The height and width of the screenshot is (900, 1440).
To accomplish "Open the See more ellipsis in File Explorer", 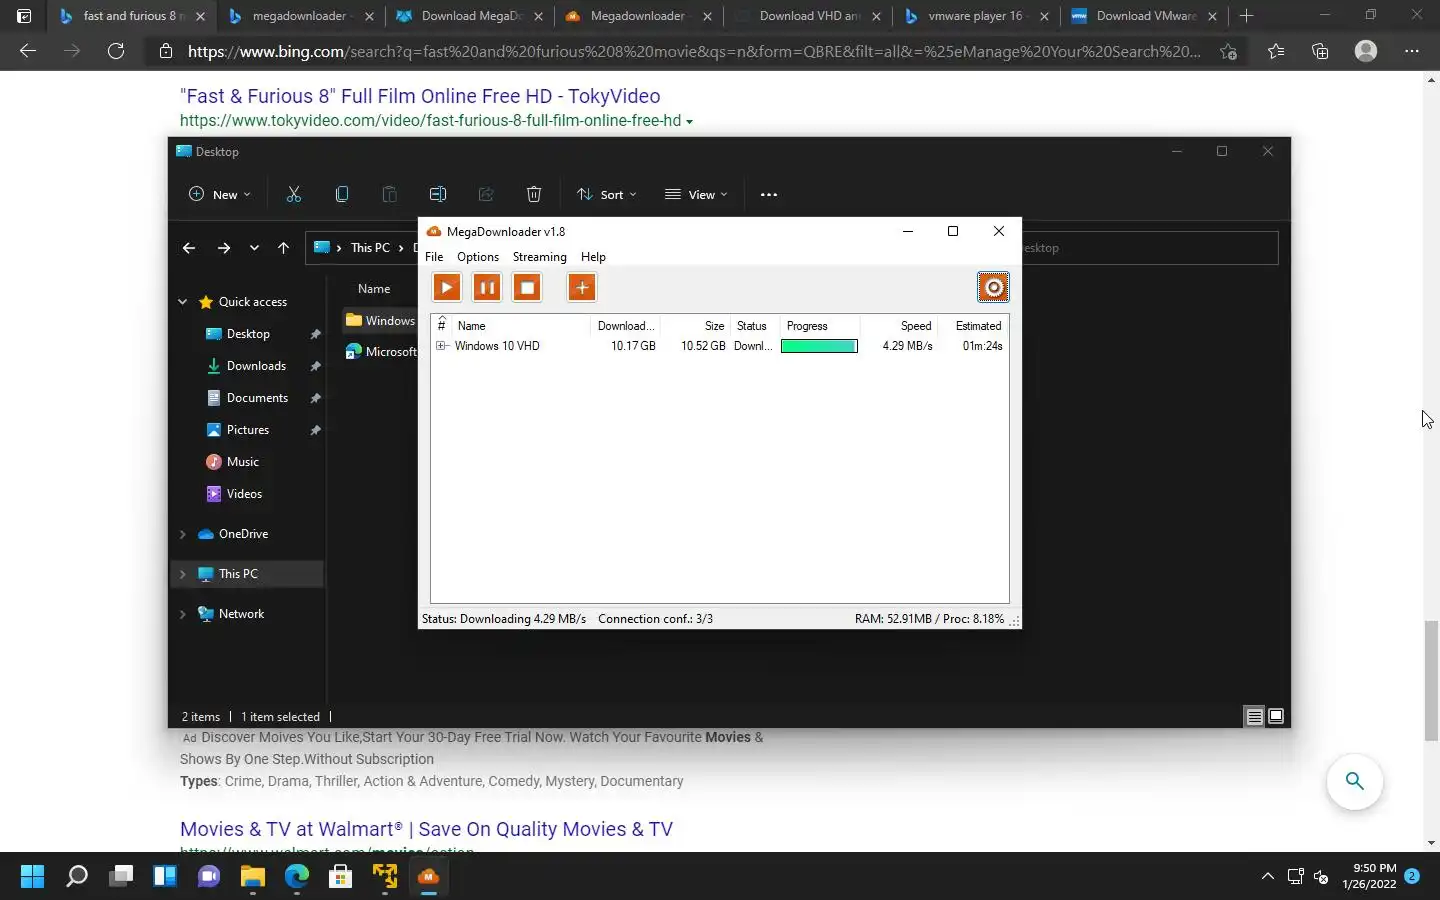I will [769, 195].
